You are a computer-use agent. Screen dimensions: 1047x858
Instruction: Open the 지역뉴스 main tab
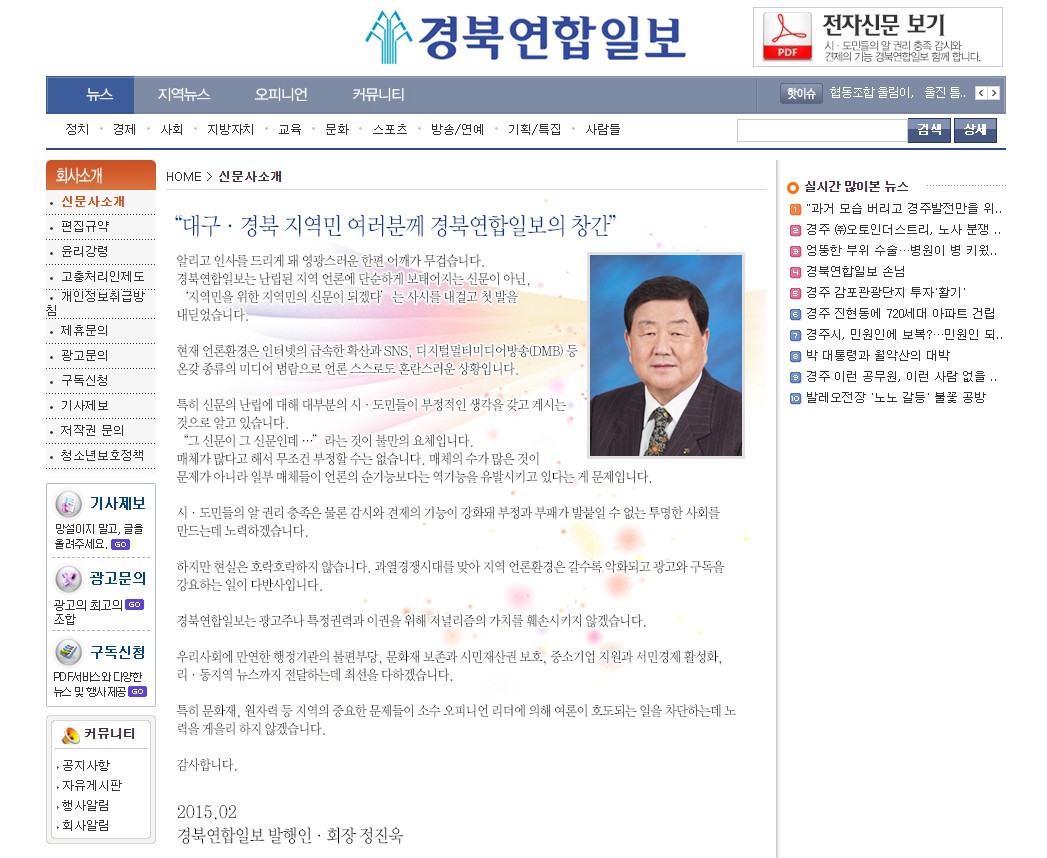184,95
